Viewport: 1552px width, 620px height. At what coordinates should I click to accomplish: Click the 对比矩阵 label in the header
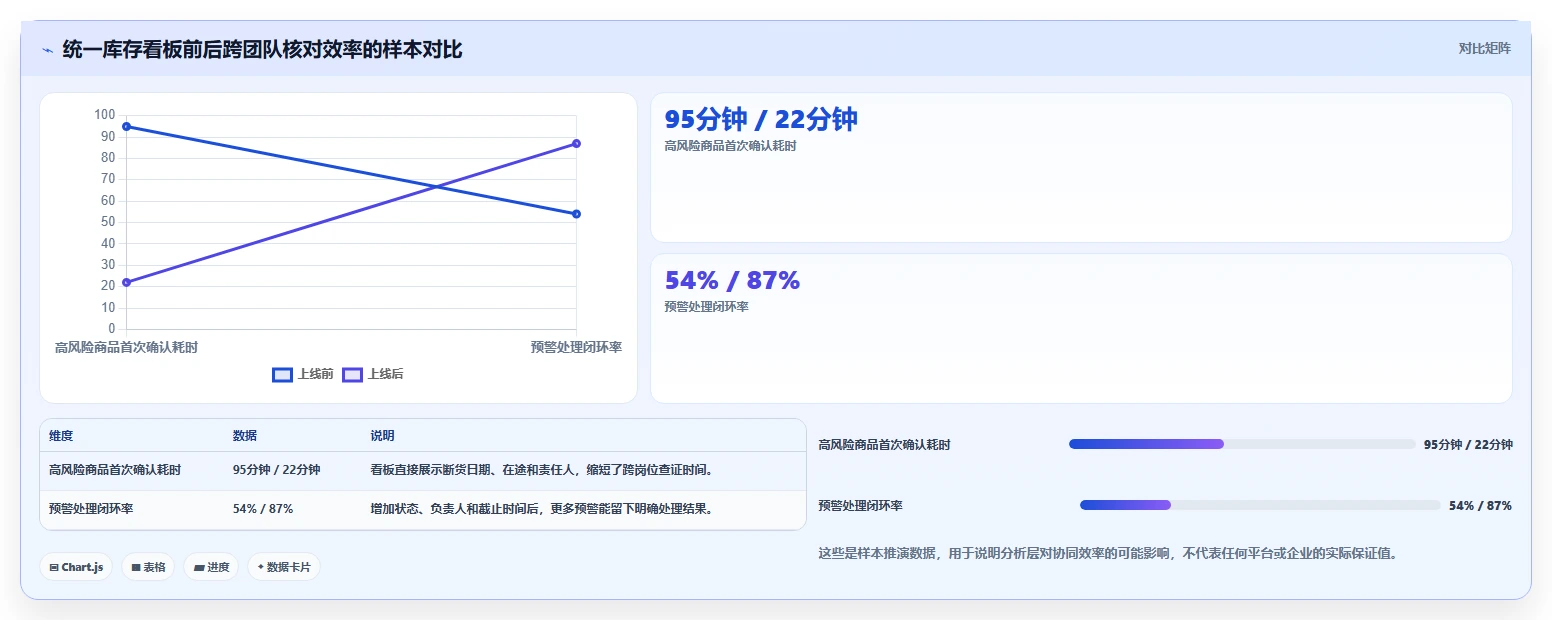(1485, 49)
